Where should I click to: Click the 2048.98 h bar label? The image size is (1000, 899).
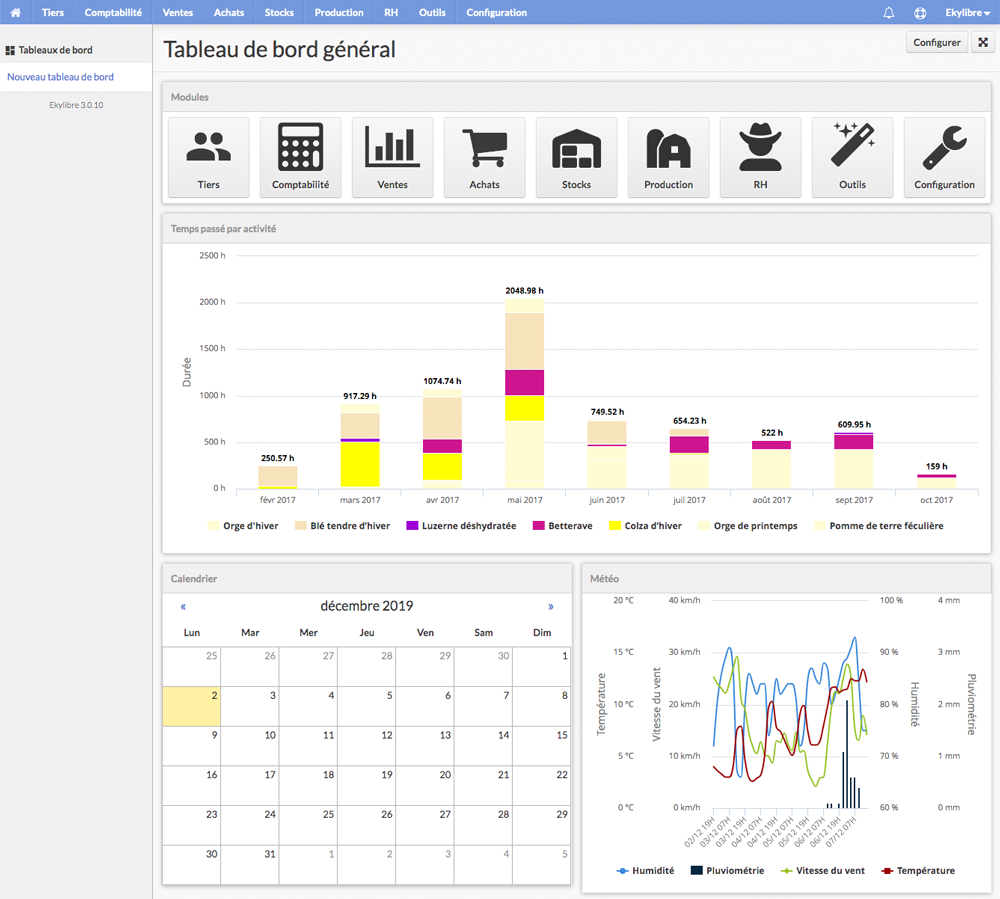click(524, 291)
